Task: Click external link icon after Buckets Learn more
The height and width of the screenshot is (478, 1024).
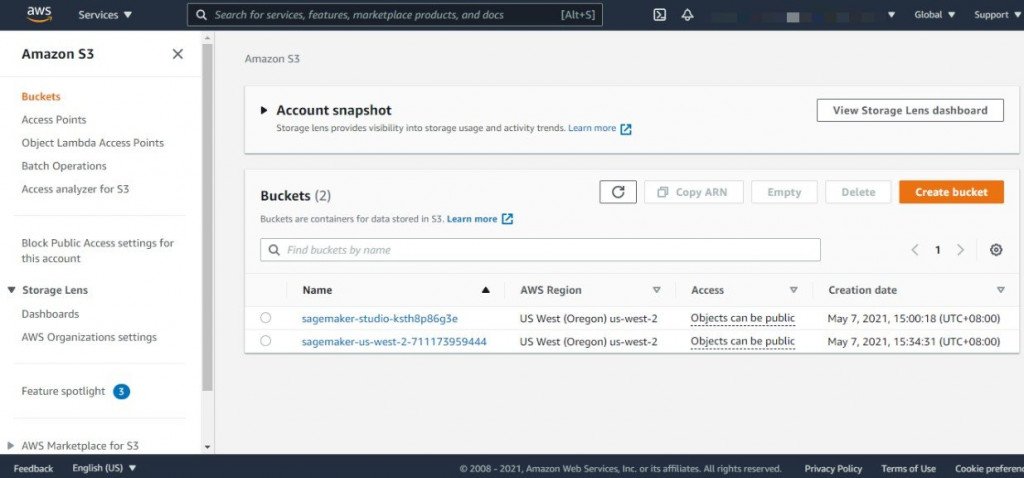Action: pos(507,219)
